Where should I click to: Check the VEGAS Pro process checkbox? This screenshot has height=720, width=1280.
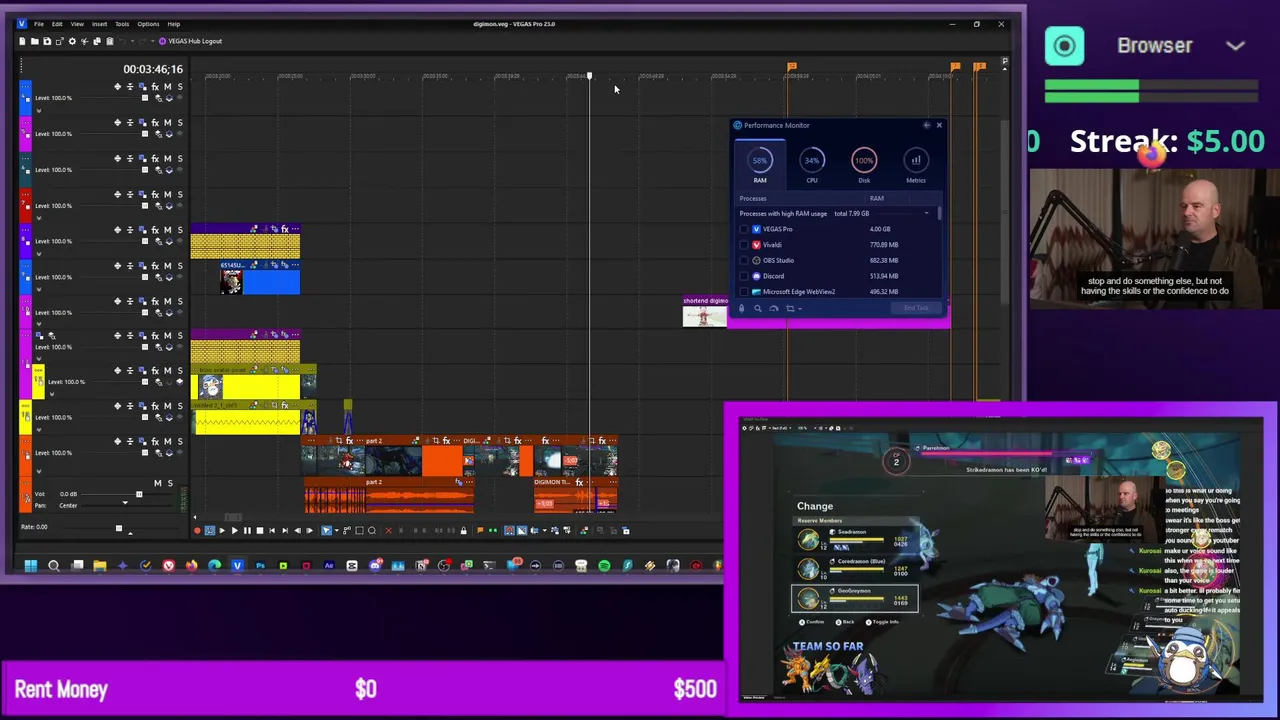pos(744,229)
